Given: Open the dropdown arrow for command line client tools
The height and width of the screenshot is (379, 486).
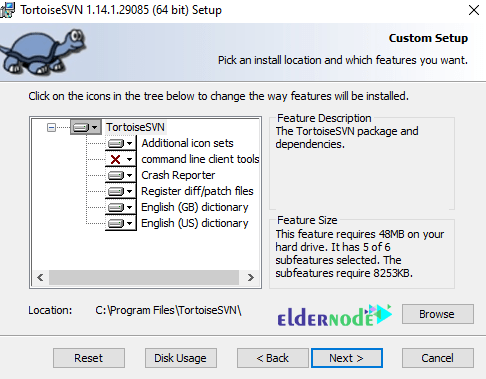Looking at the screenshot, I should 130,159.
